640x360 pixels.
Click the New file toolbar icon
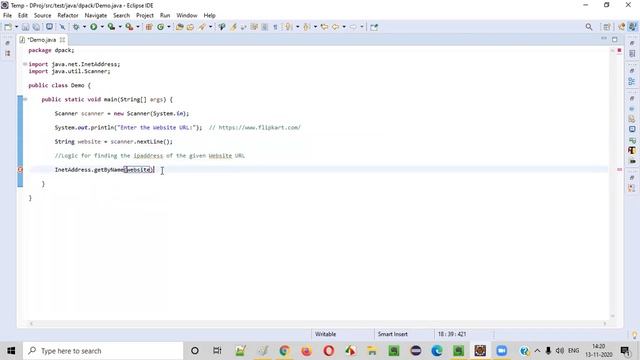click(8, 27)
